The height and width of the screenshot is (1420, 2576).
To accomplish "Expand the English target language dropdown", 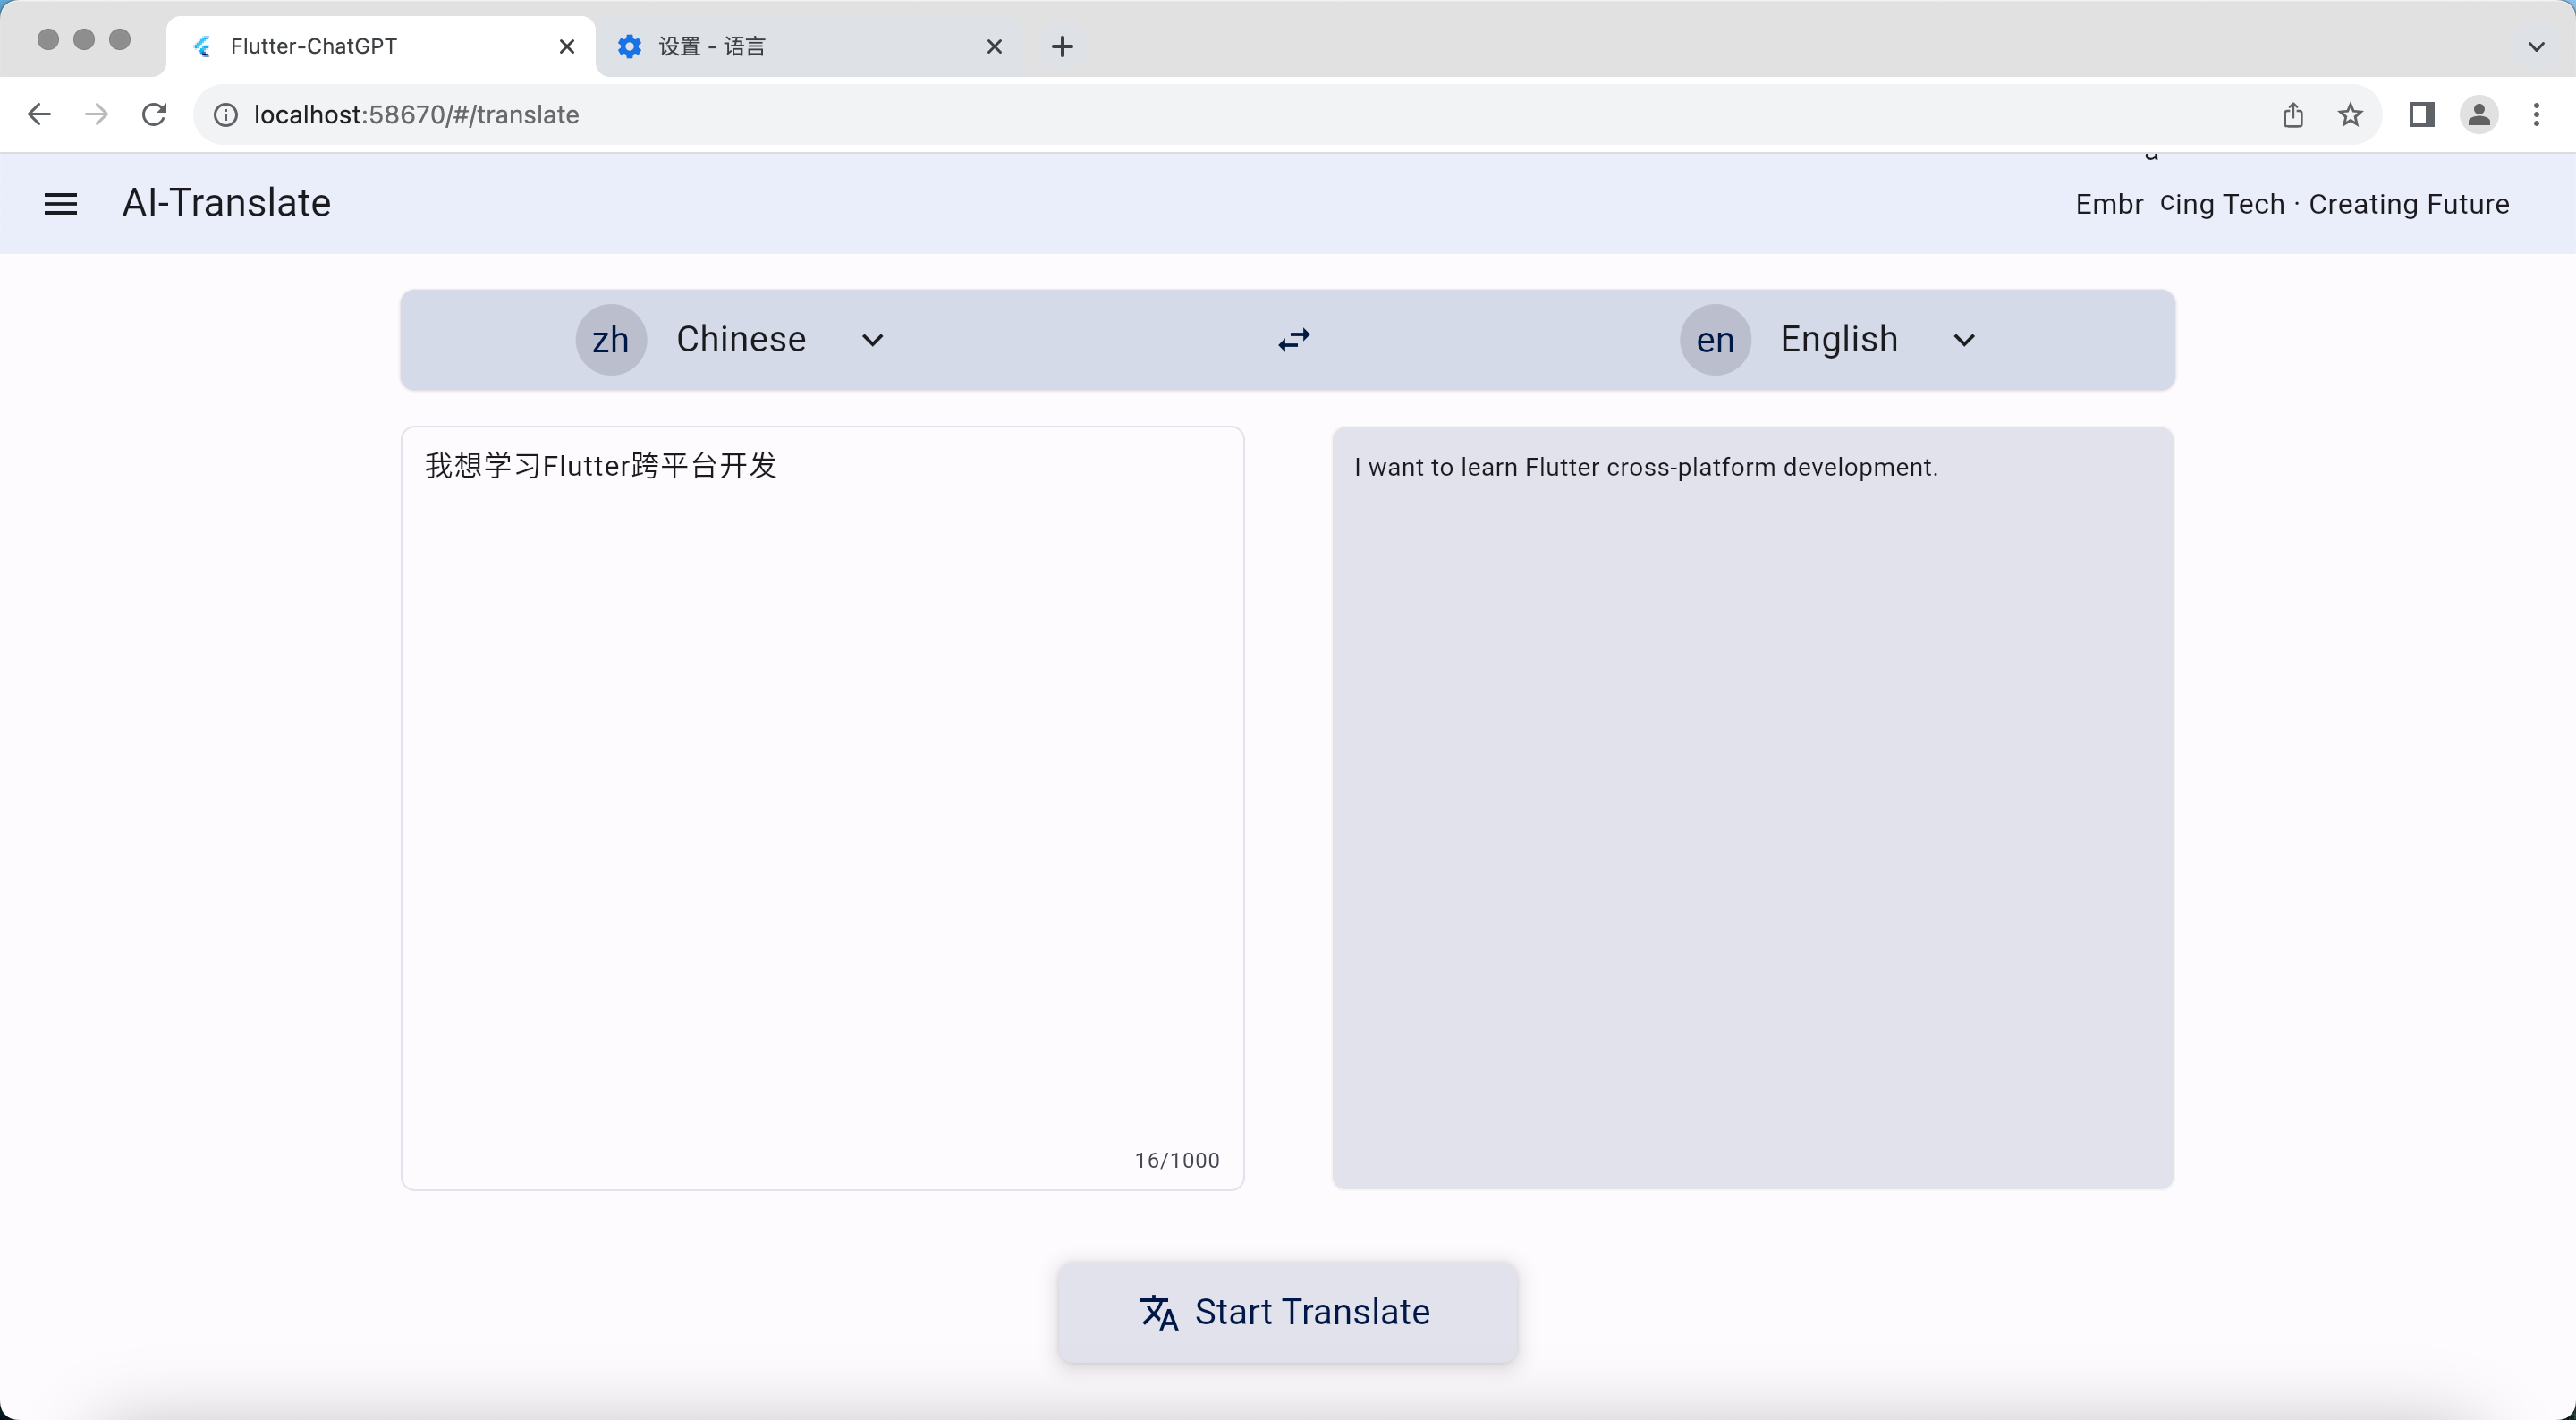I will 1963,340.
